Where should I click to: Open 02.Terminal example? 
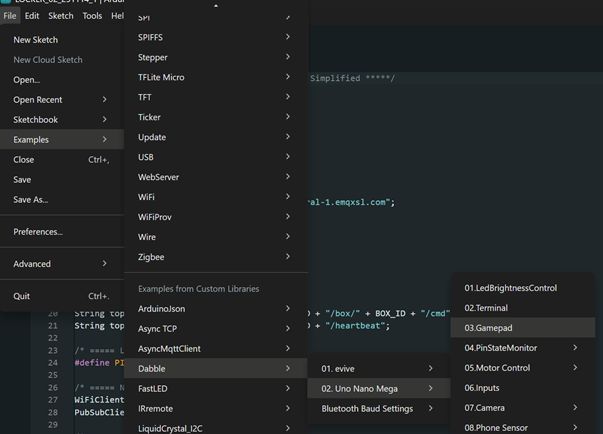coord(523,308)
